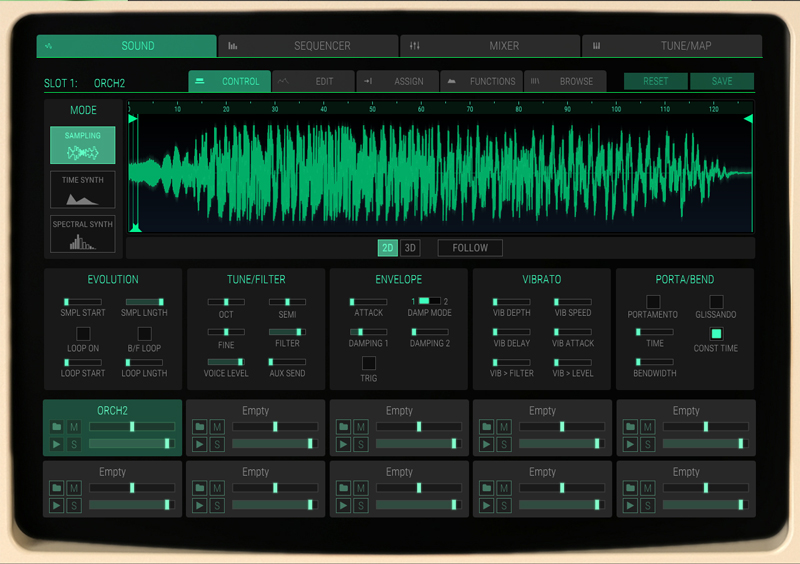Click the SMPL START slider
This screenshot has width=800, height=564.
point(83,302)
